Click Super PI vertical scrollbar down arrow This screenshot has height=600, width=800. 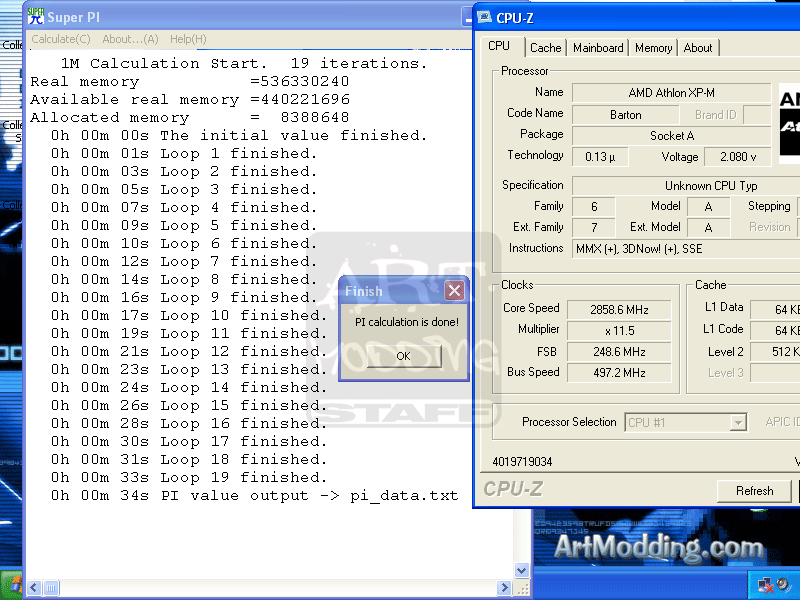(x=521, y=570)
